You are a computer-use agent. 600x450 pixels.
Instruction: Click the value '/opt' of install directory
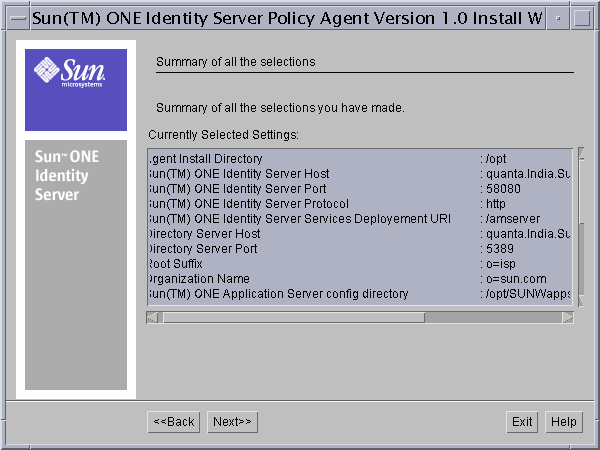click(x=496, y=159)
